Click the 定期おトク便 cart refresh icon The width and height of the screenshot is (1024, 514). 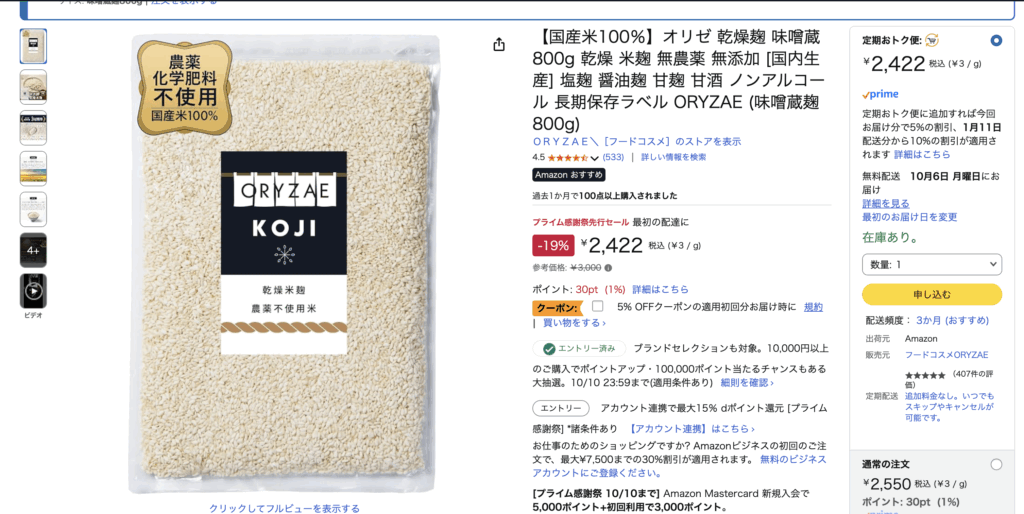tap(931, 40)
